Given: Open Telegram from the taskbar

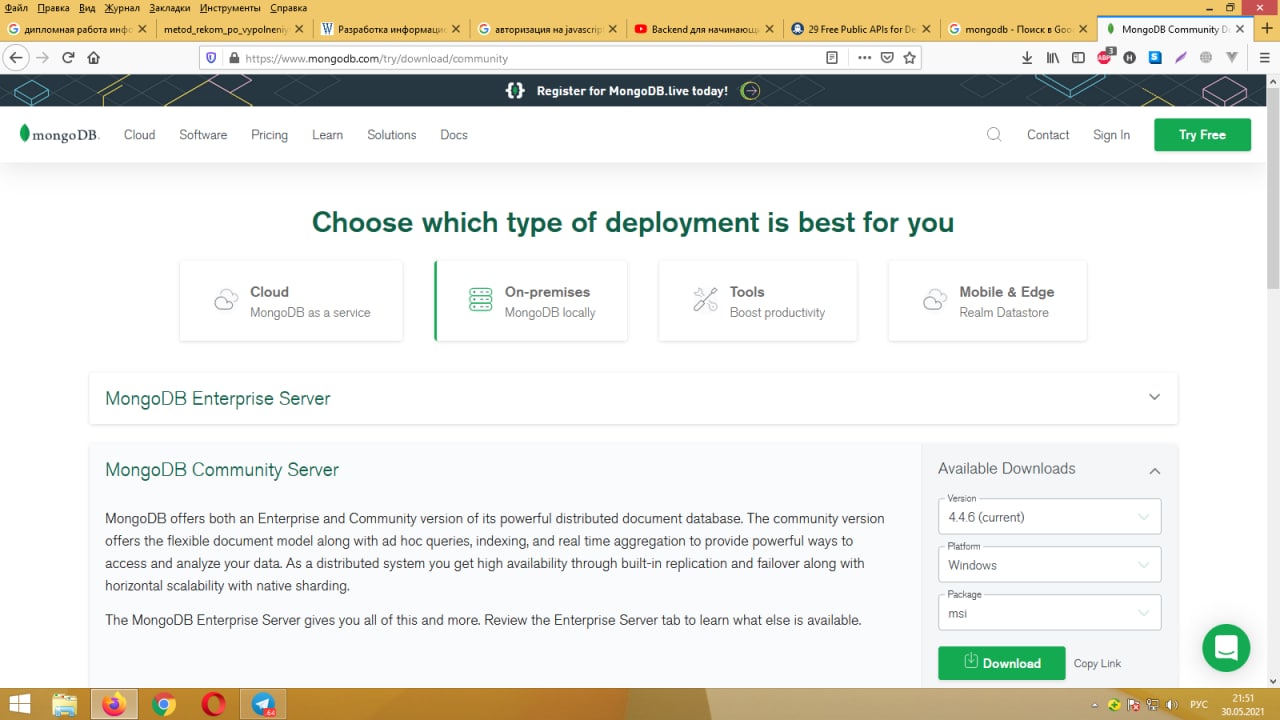Looking at the screenshot, I should point(263,704).
